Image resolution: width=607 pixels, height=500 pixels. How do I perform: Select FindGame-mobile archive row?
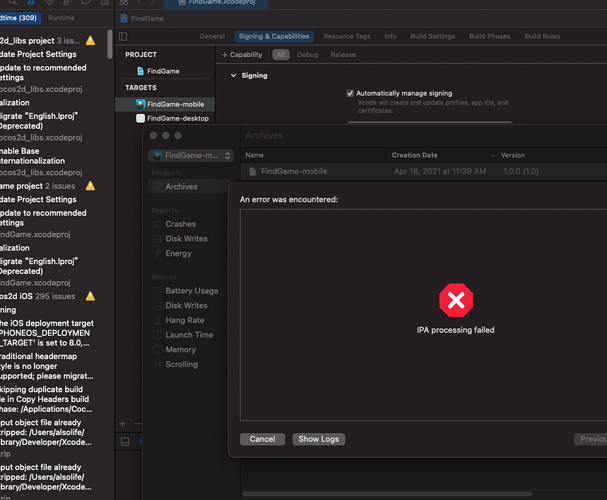click(424, 171)
